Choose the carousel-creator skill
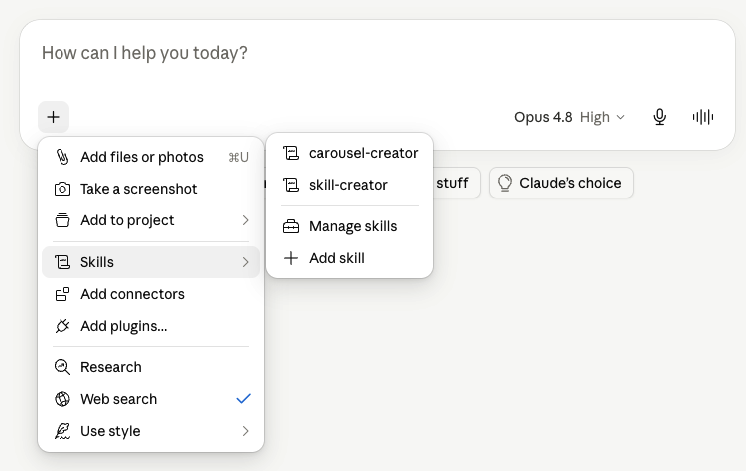The width and height of the screenshot is (746, 471). (350, 153)
